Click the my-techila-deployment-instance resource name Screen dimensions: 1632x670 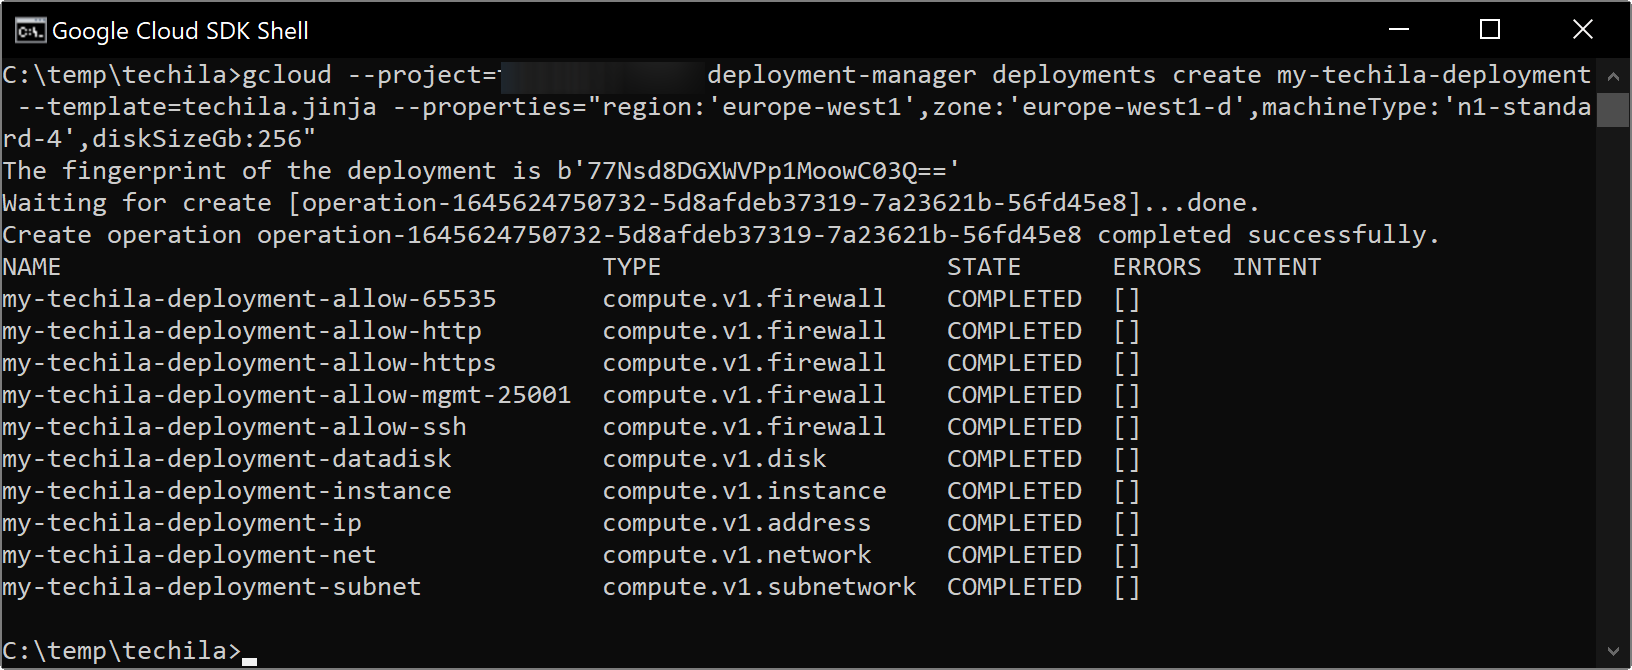(227, 491)
